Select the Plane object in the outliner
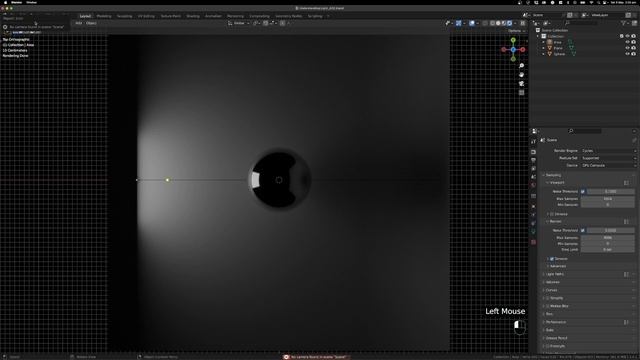640x360 pixels. click(x=558, y=48)
